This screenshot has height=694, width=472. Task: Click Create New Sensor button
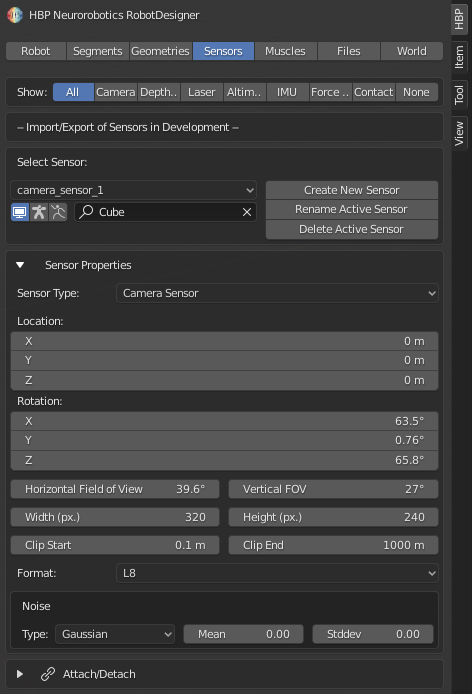(x=352, y=190)
